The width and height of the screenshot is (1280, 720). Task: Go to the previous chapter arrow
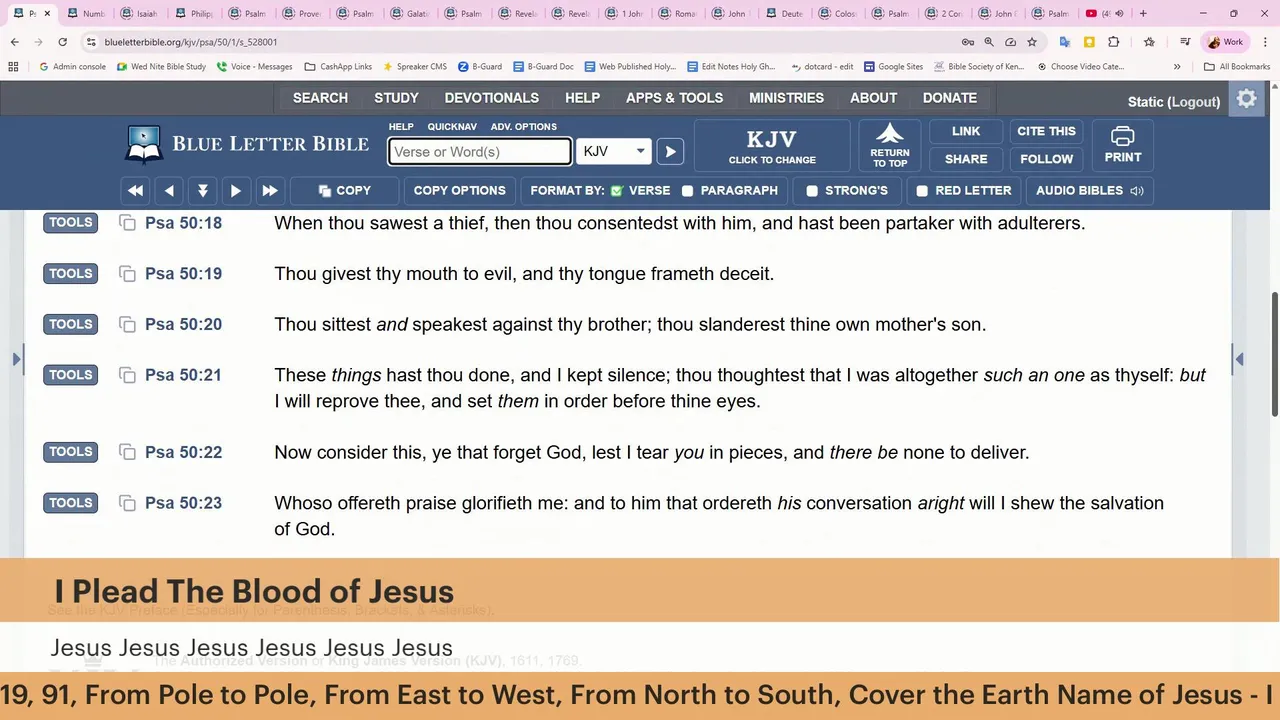(169, 190)
